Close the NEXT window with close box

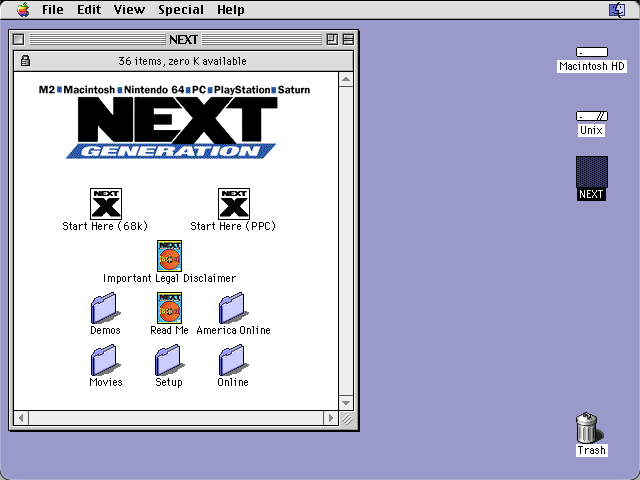(x=19, y=40)
